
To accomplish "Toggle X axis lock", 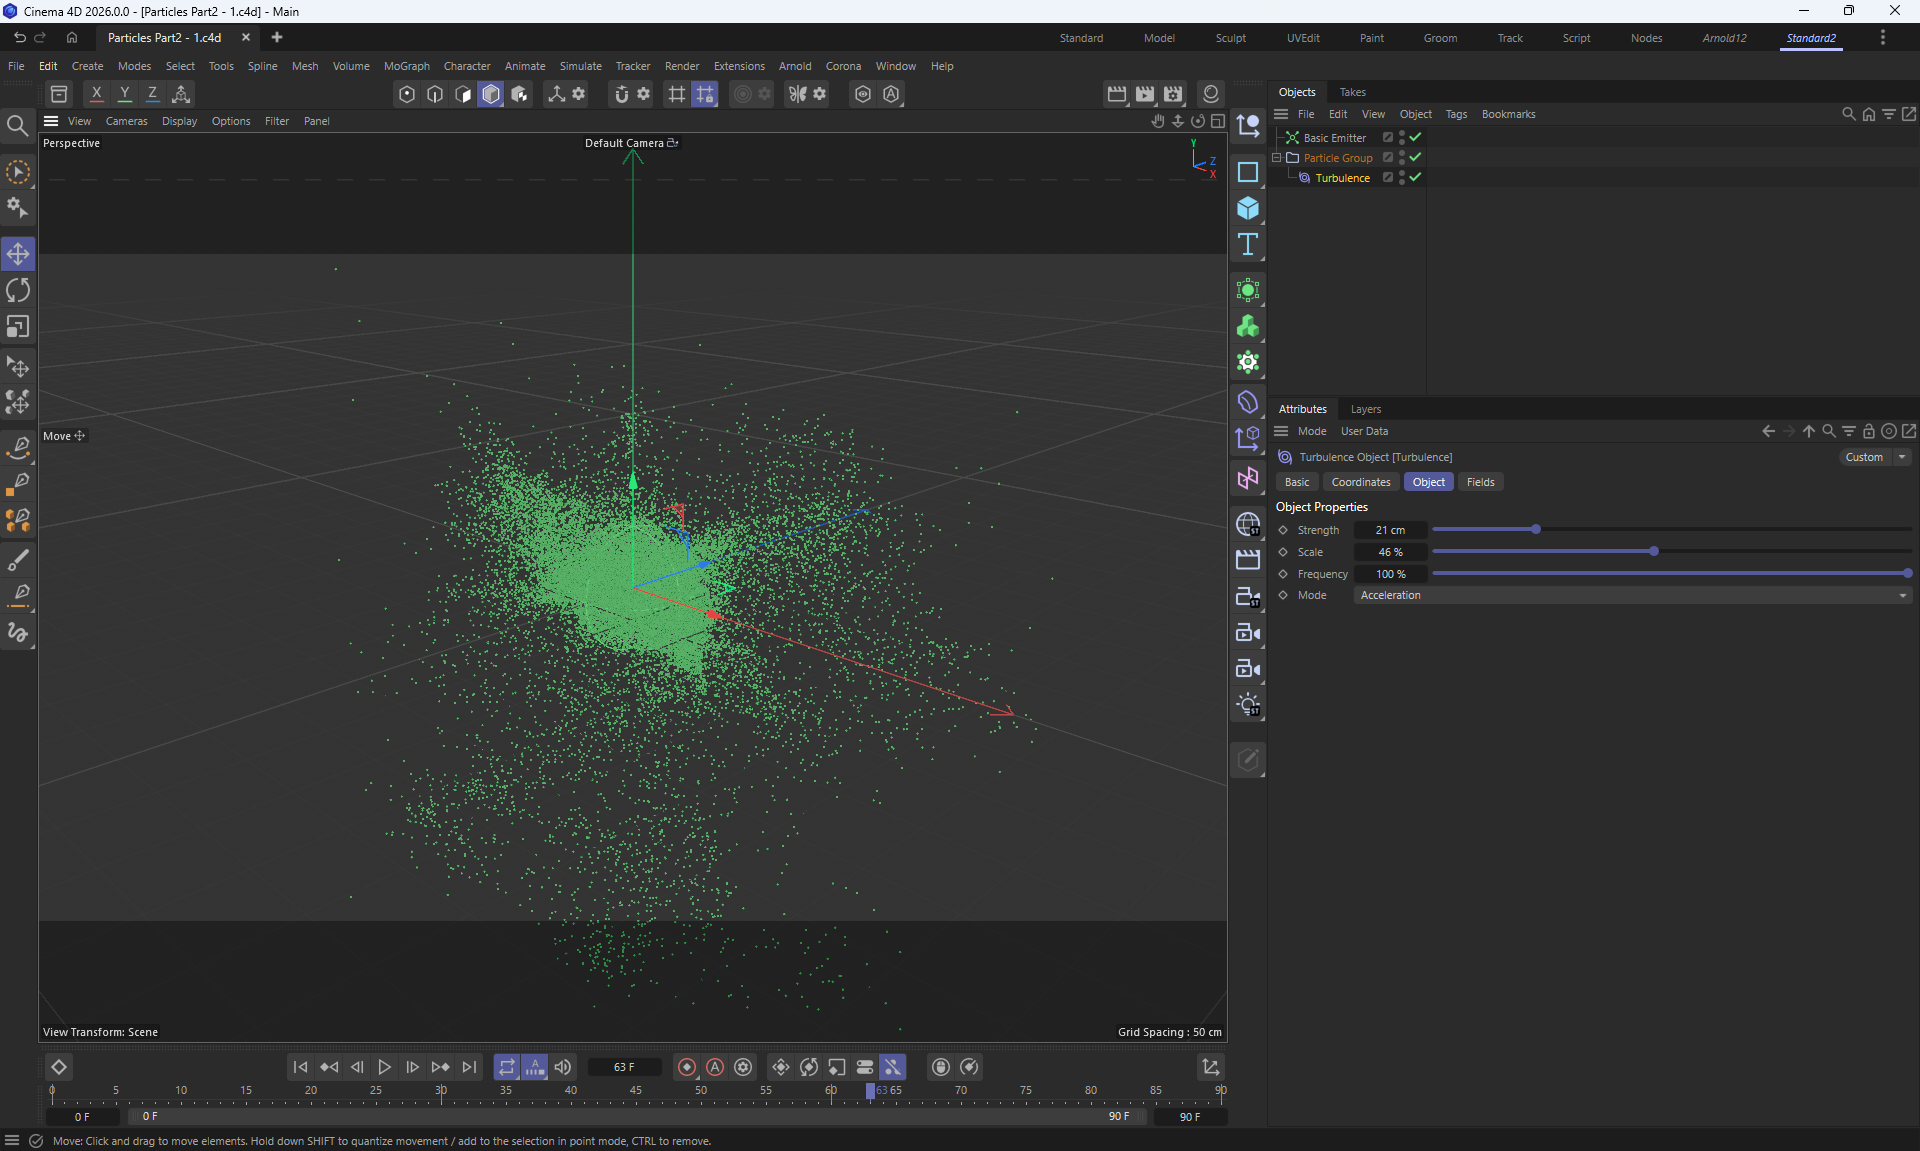I will pyautogui.click(x=96, y=94).
